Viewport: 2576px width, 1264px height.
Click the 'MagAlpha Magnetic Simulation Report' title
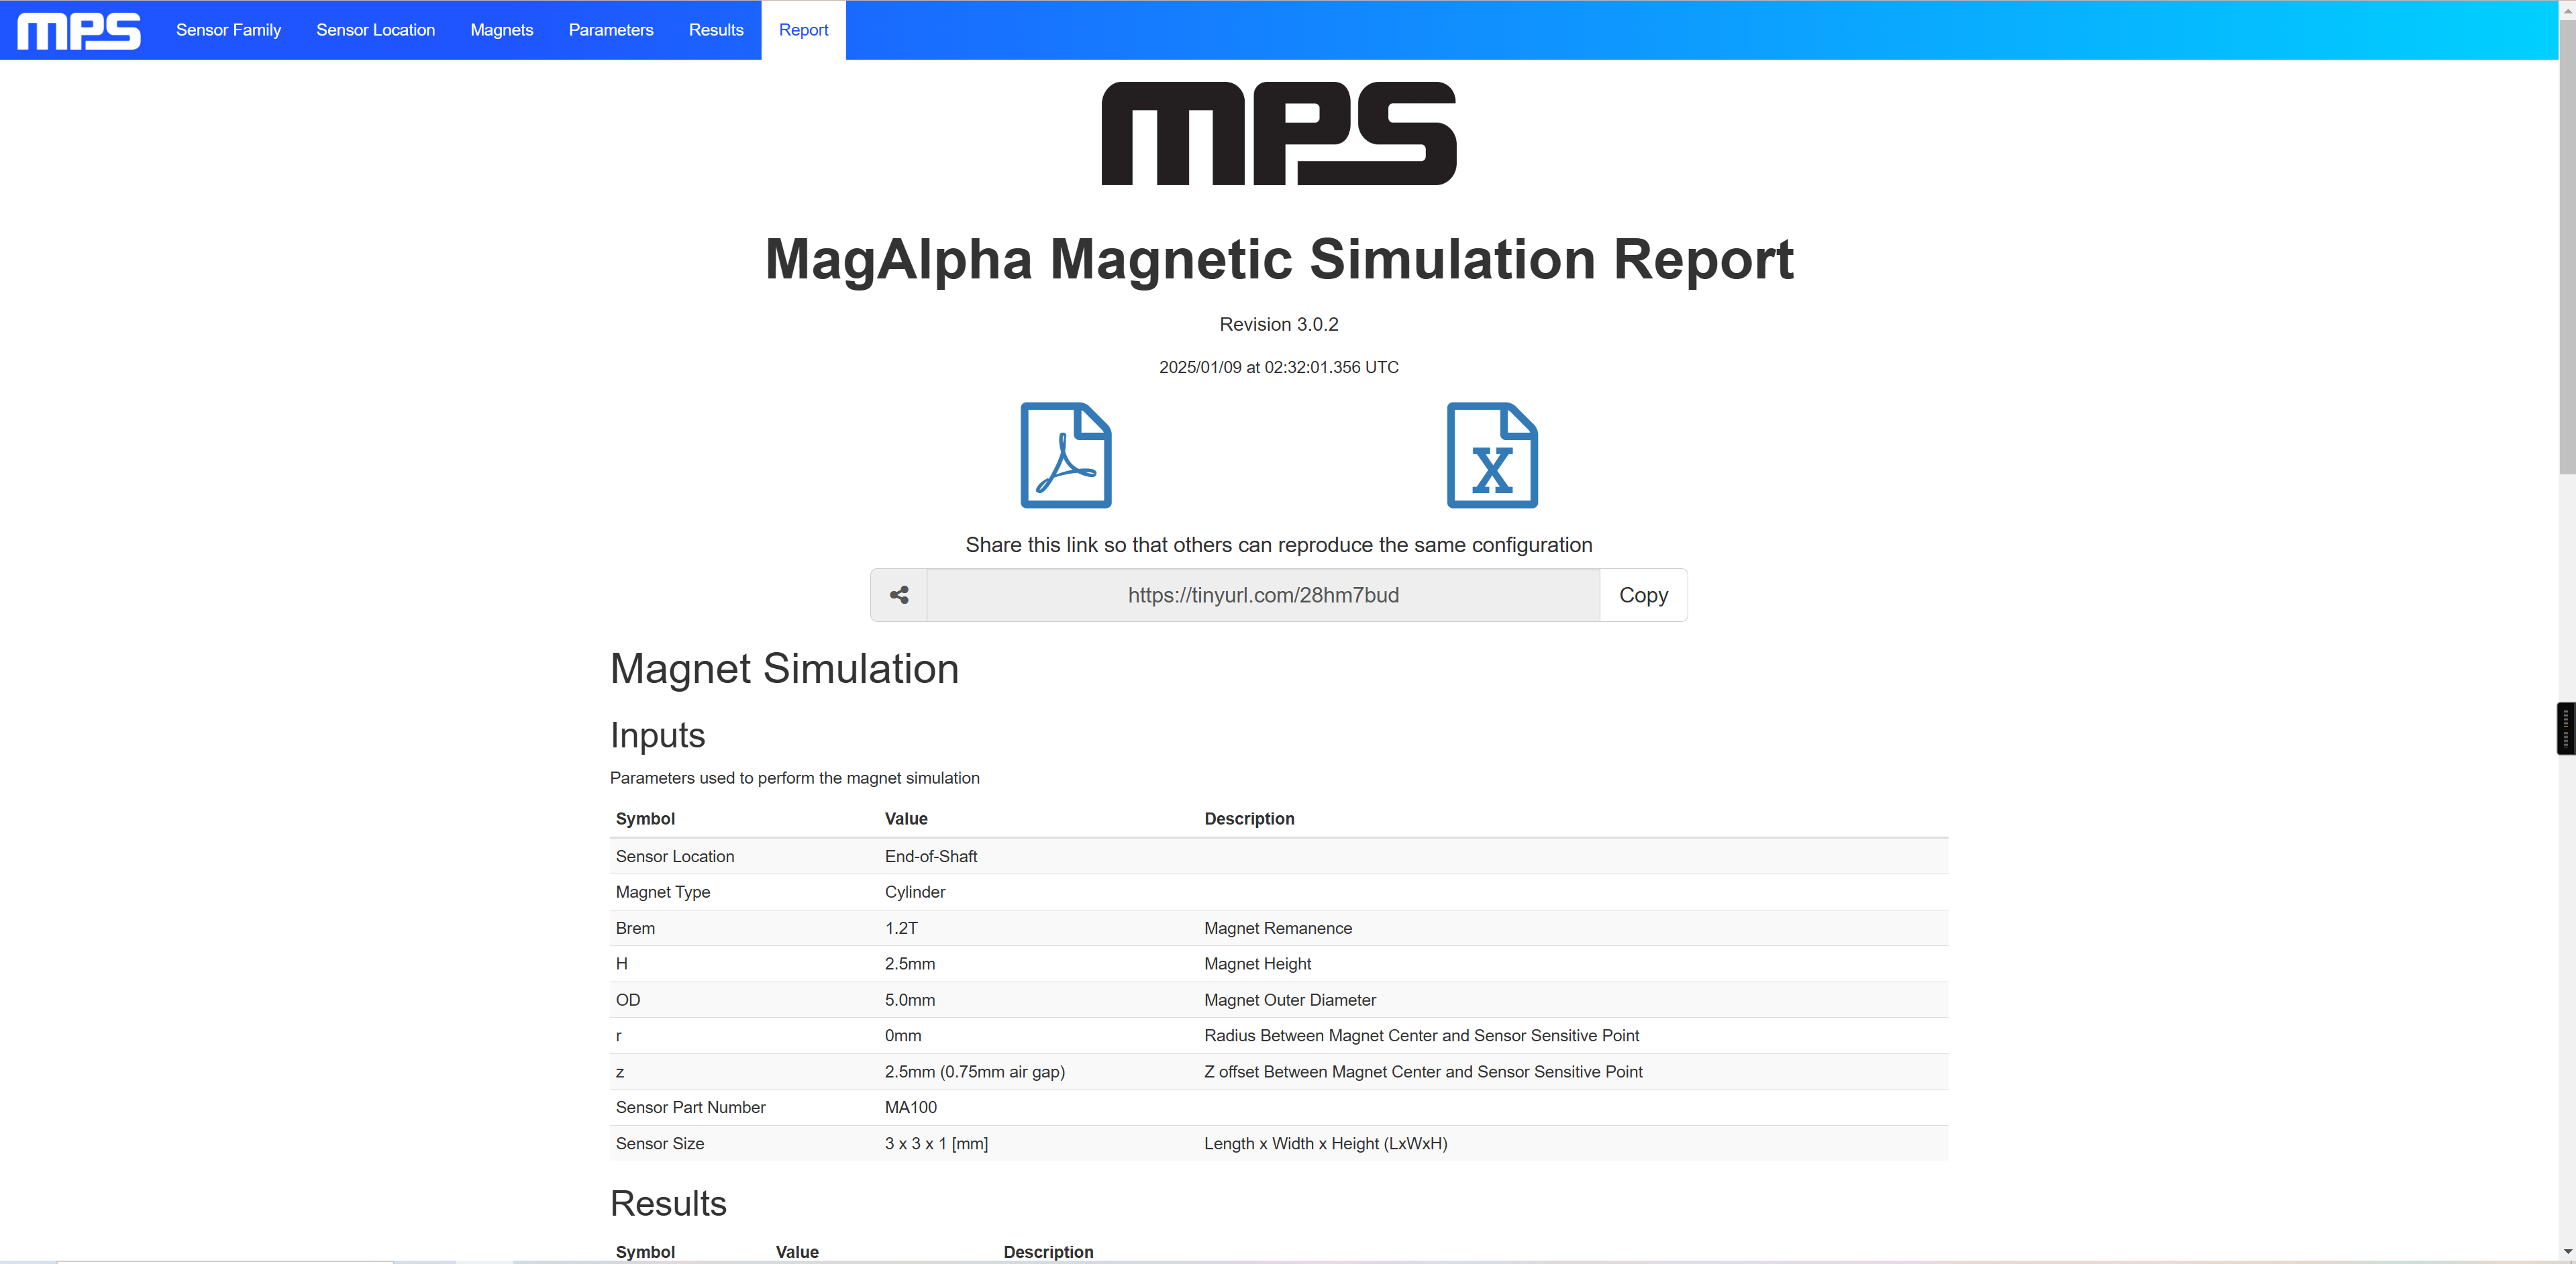pos(1279,259)
